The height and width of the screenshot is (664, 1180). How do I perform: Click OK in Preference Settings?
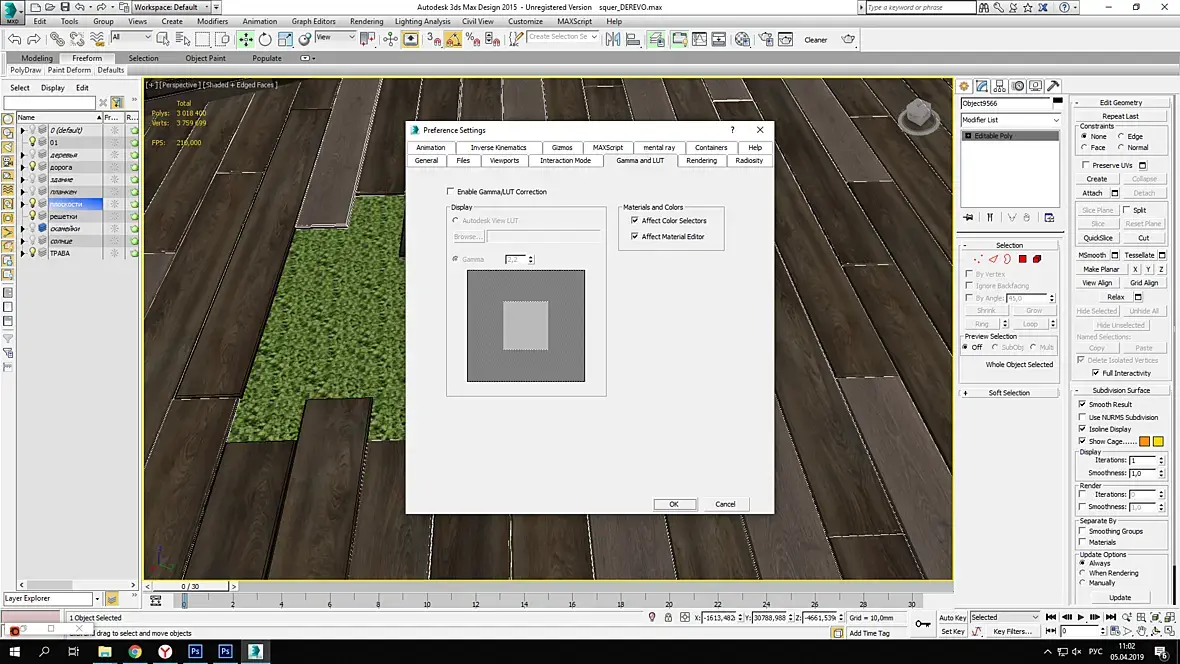point(674,504)
